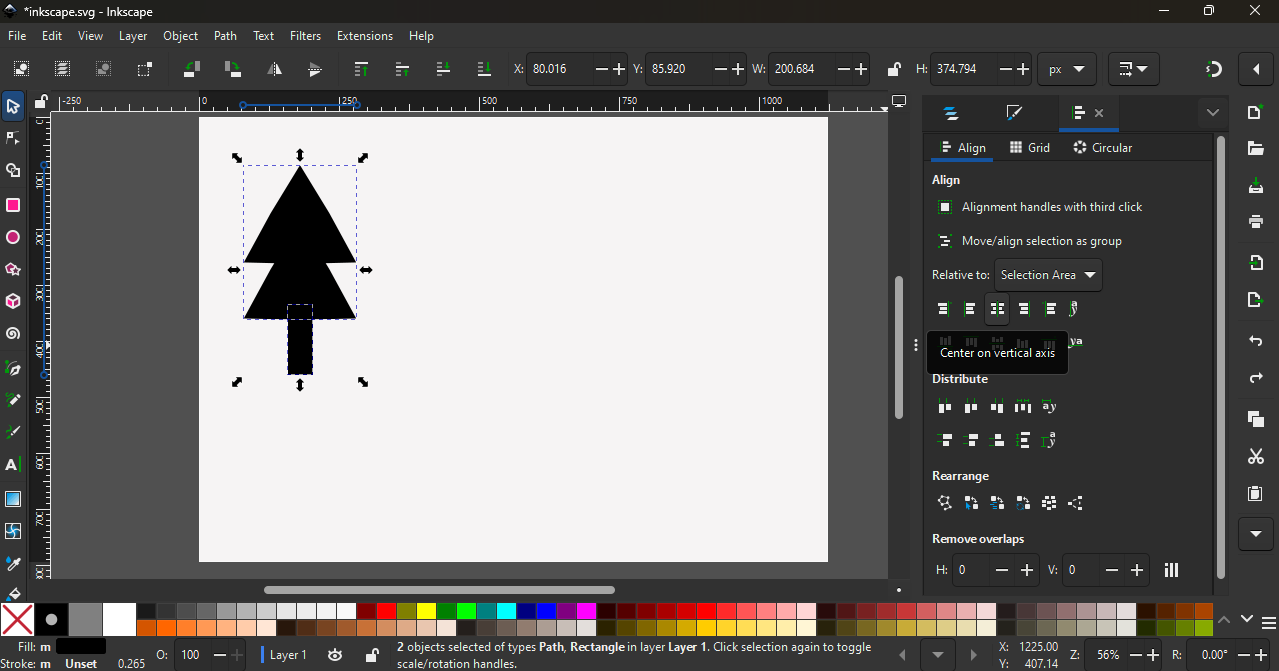Viewport: 1279px width, 671px height.
Task: Select the Mesh gradient tool
Action: [x=13, y=531]
